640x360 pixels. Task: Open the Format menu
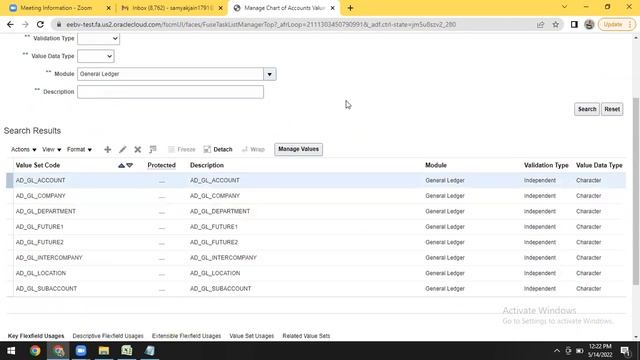tap(79, 149)
